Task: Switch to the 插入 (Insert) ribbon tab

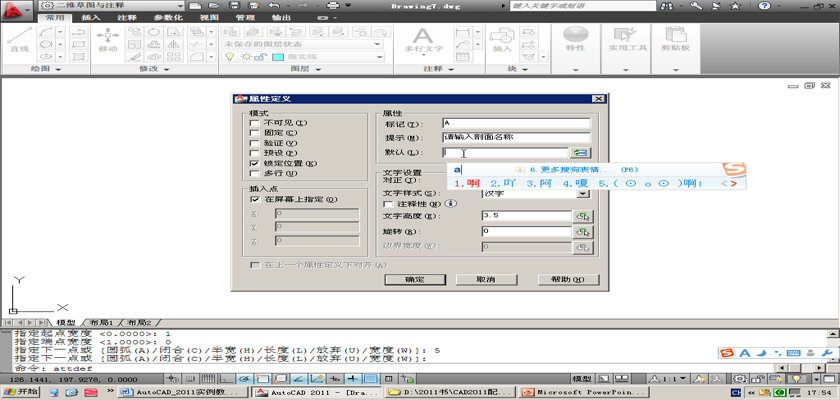Action: click(x=91, y=17)
